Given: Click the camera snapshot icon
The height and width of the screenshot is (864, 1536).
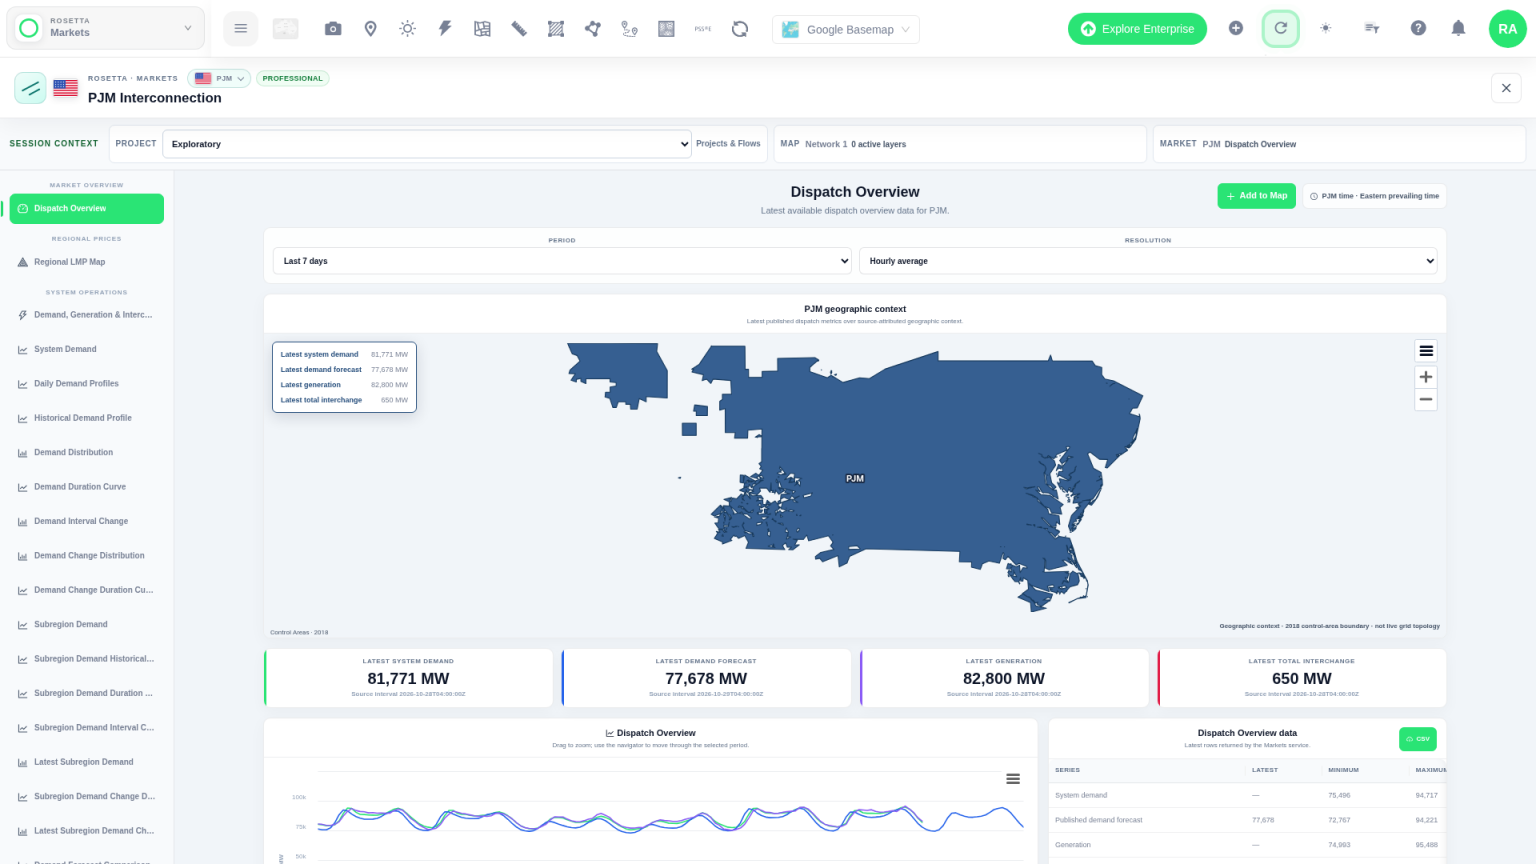Looking at the screenshot, I should pos(333,29).
